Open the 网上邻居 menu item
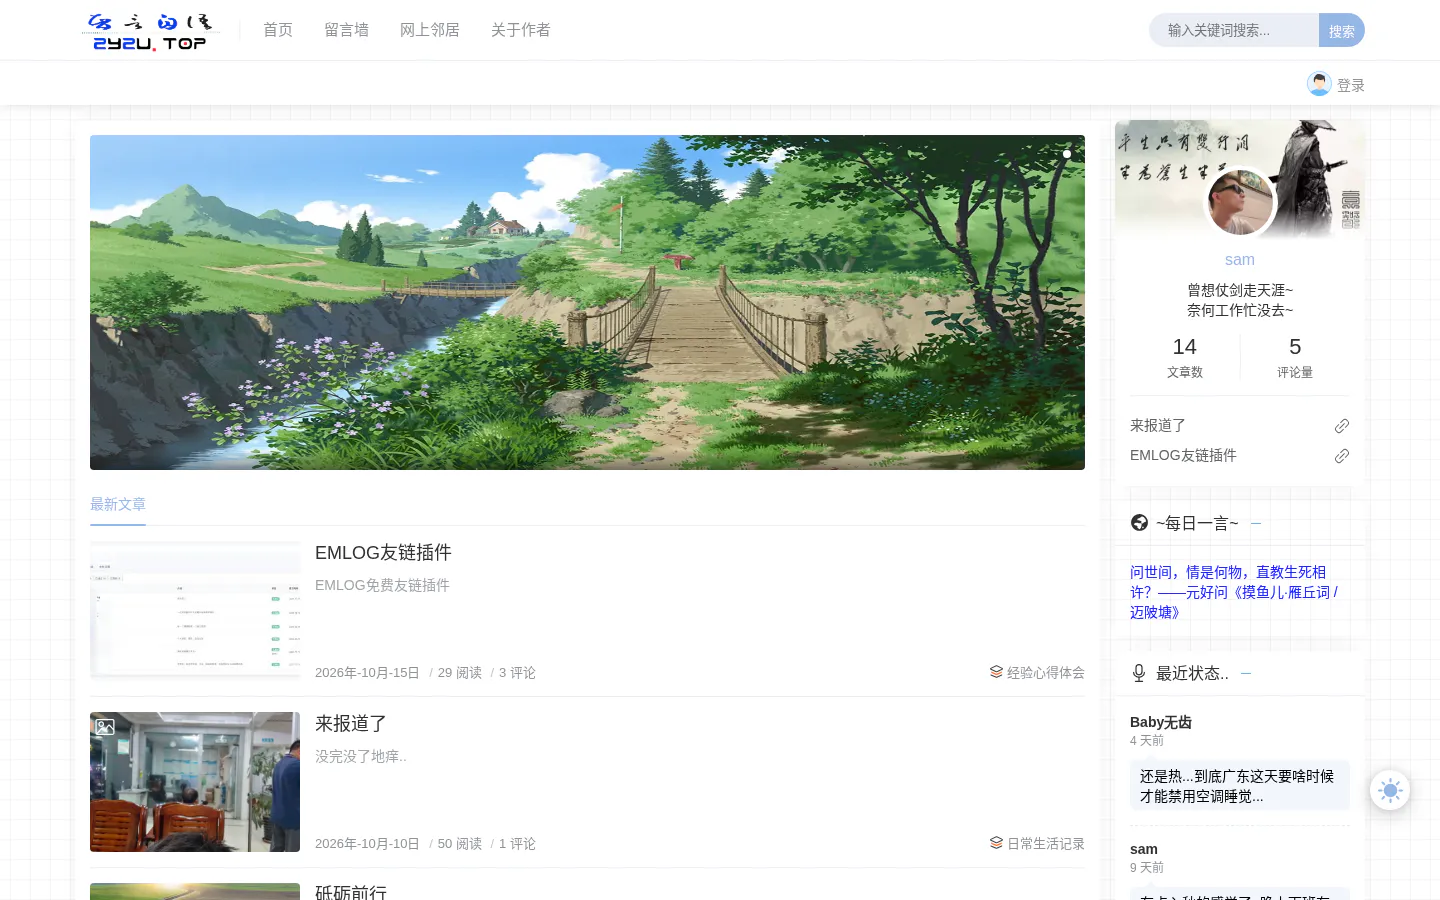 (x=430, y=30)
